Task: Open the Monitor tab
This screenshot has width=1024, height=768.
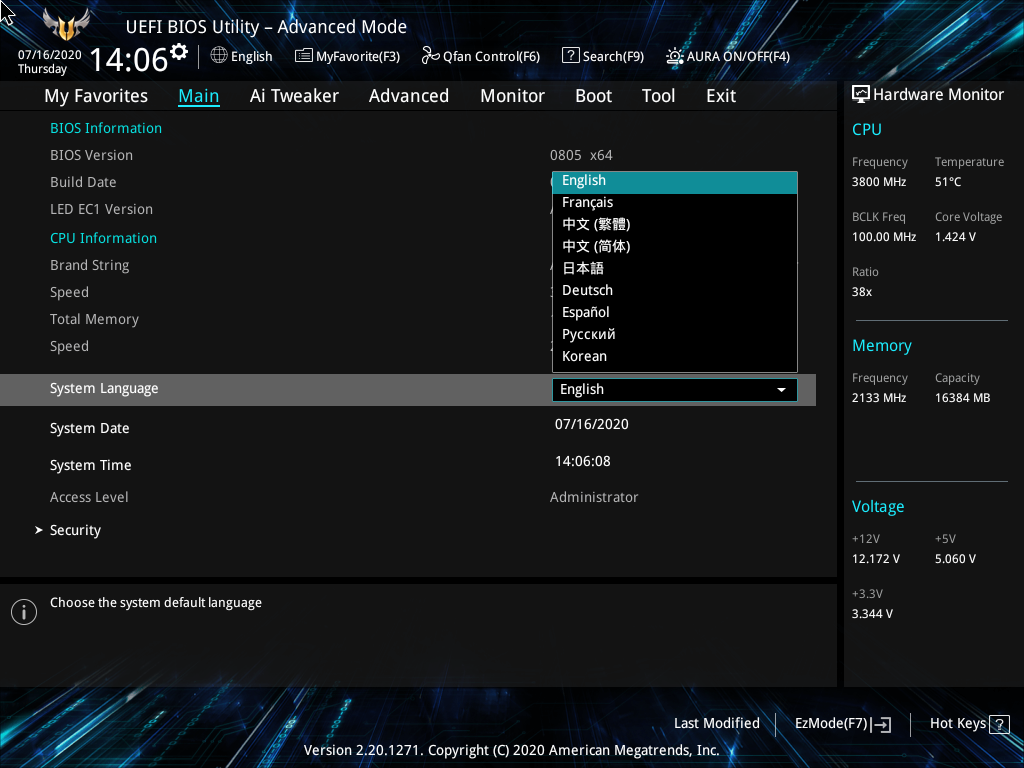Action: pos(512,96)
